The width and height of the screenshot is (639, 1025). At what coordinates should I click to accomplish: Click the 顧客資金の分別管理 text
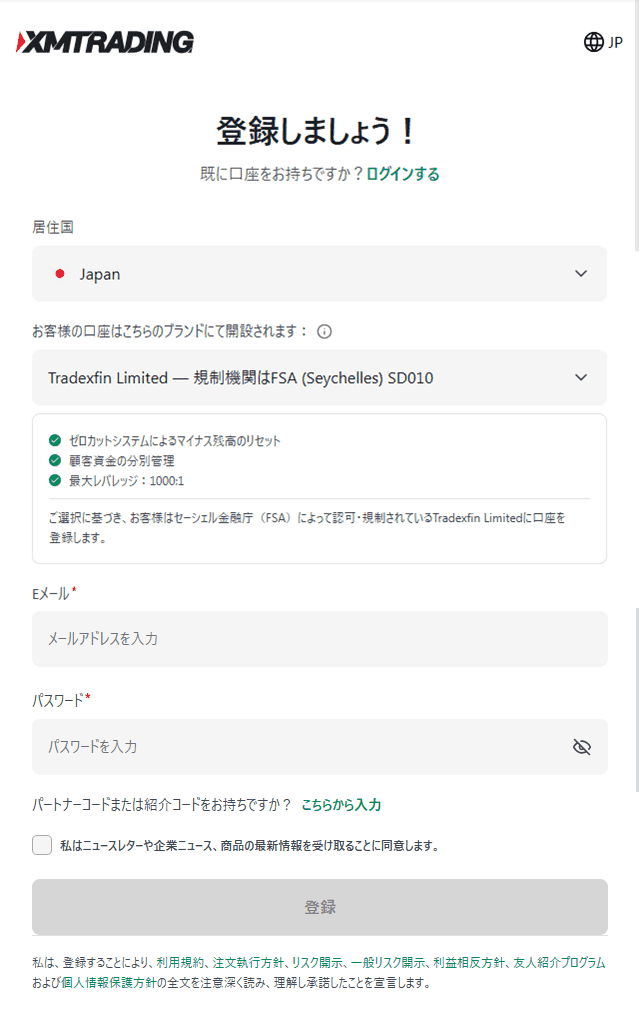tap(122, 461)
